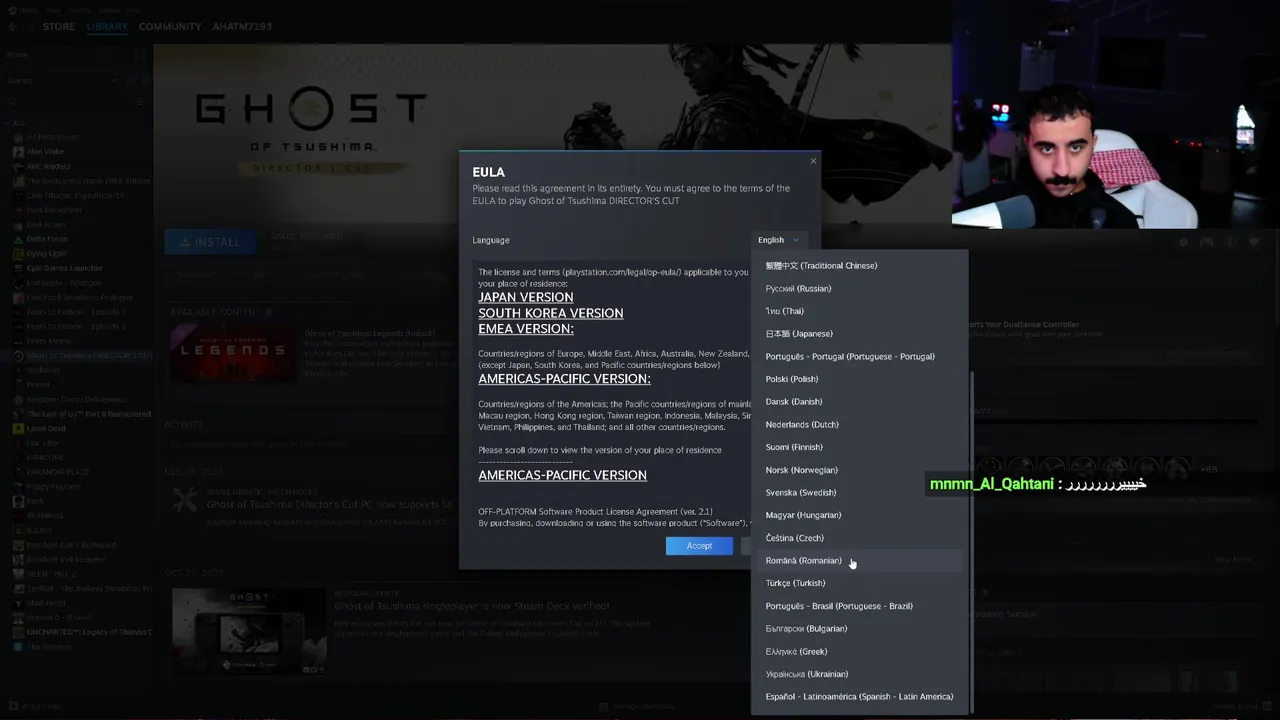Click The Witness game icon in sidebar
Viewport: 1280px width, 720px height.
(18, 647)
